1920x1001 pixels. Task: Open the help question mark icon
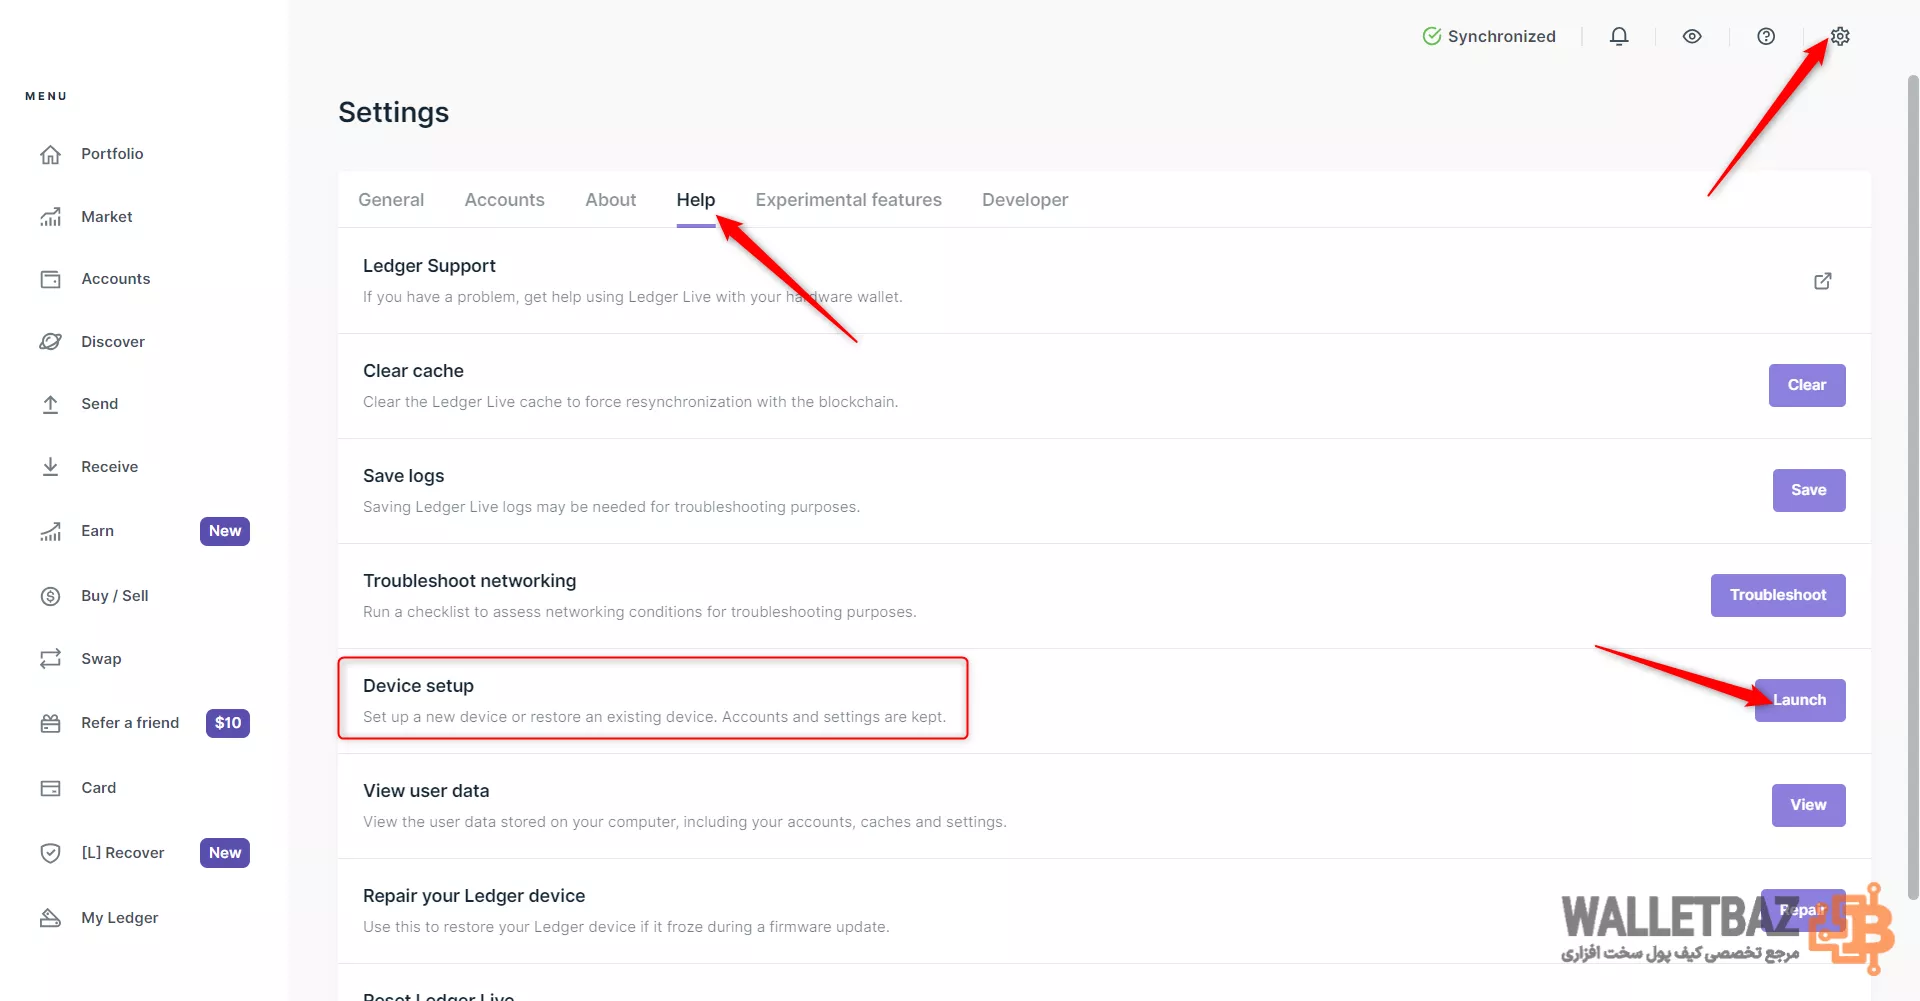[x=1766, y=36]
